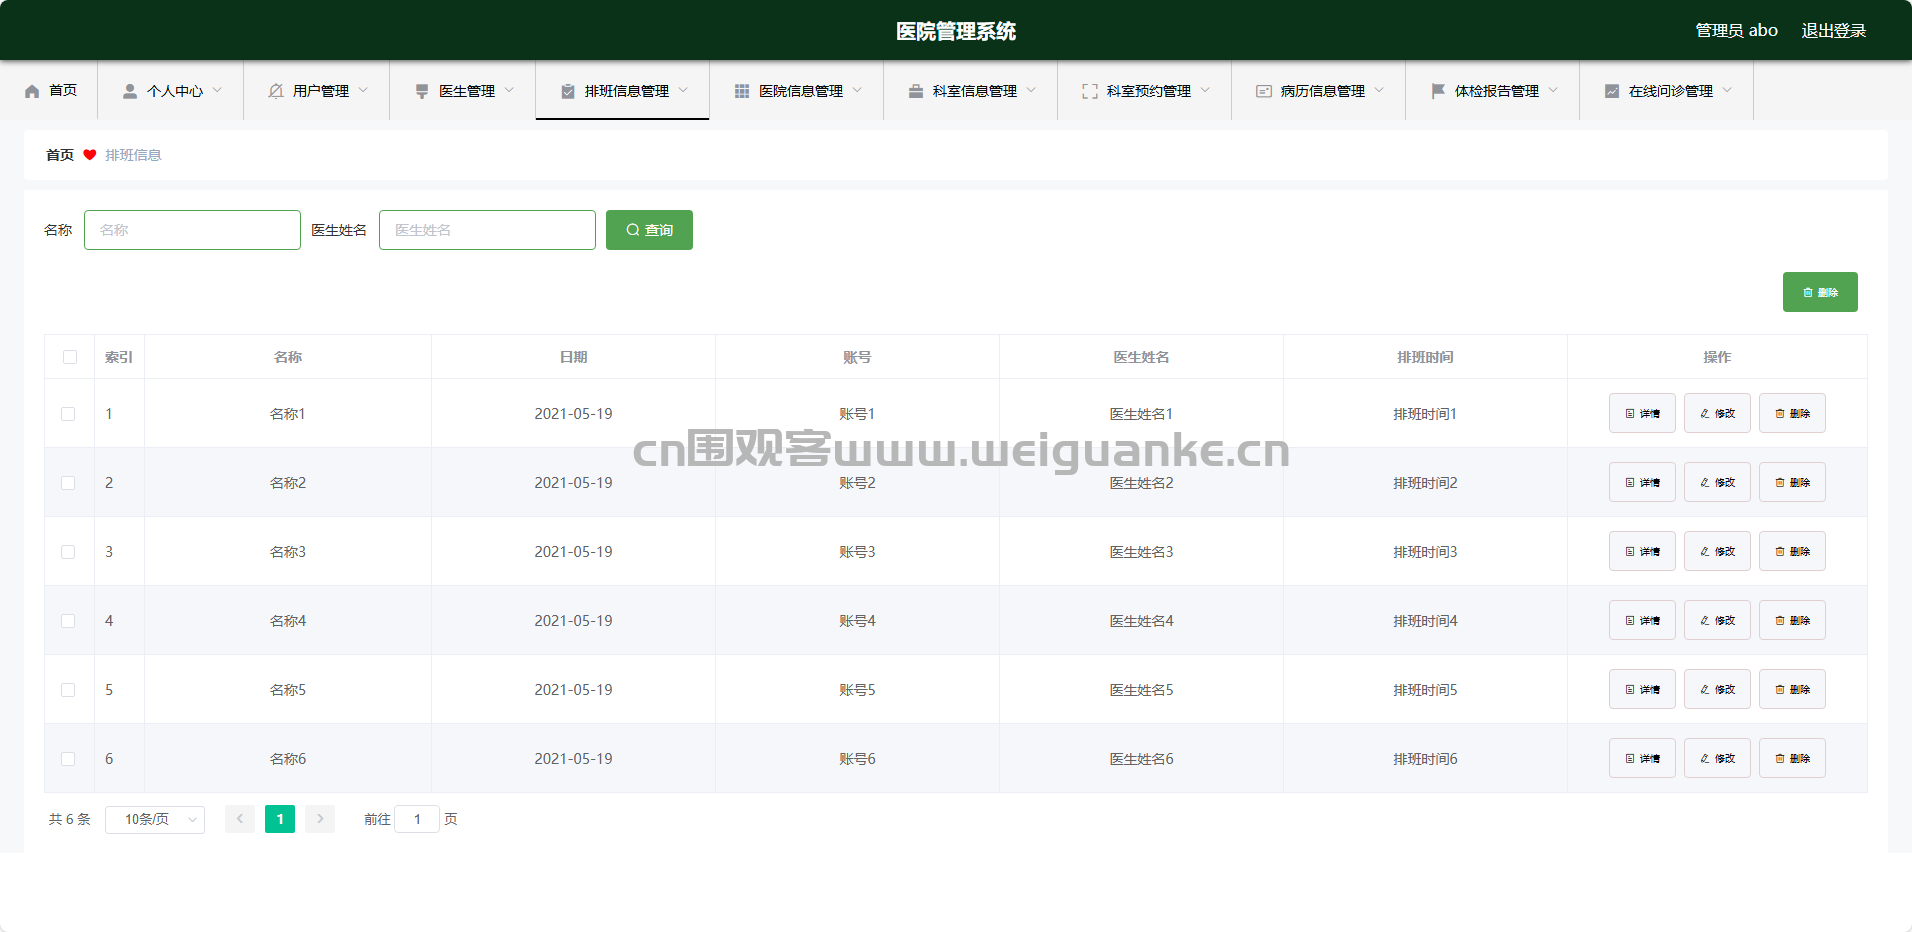Expand the 排班信息管理 menu chevron
Image resolution: width=1912 pixels, height=932 pixels.
[683, 90]
